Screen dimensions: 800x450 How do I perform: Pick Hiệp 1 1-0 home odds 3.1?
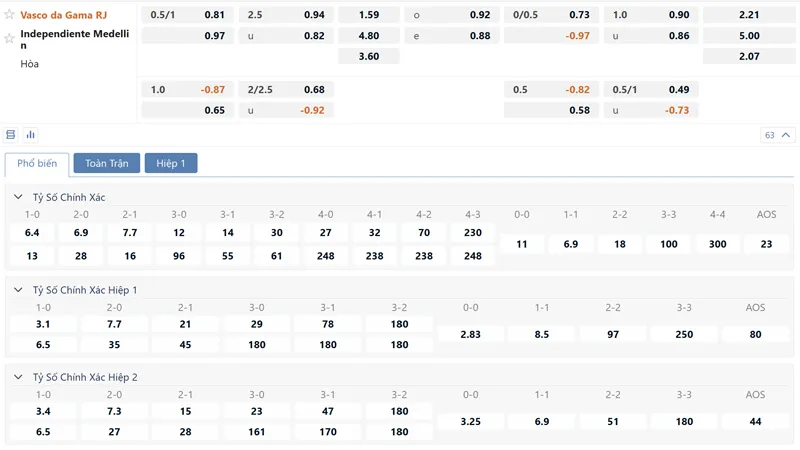point(43,324)
